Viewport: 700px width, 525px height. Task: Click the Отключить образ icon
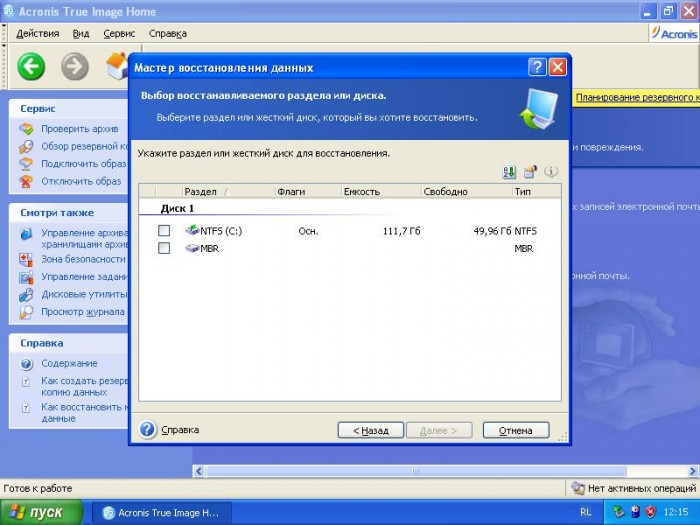[x=26, y=182]
